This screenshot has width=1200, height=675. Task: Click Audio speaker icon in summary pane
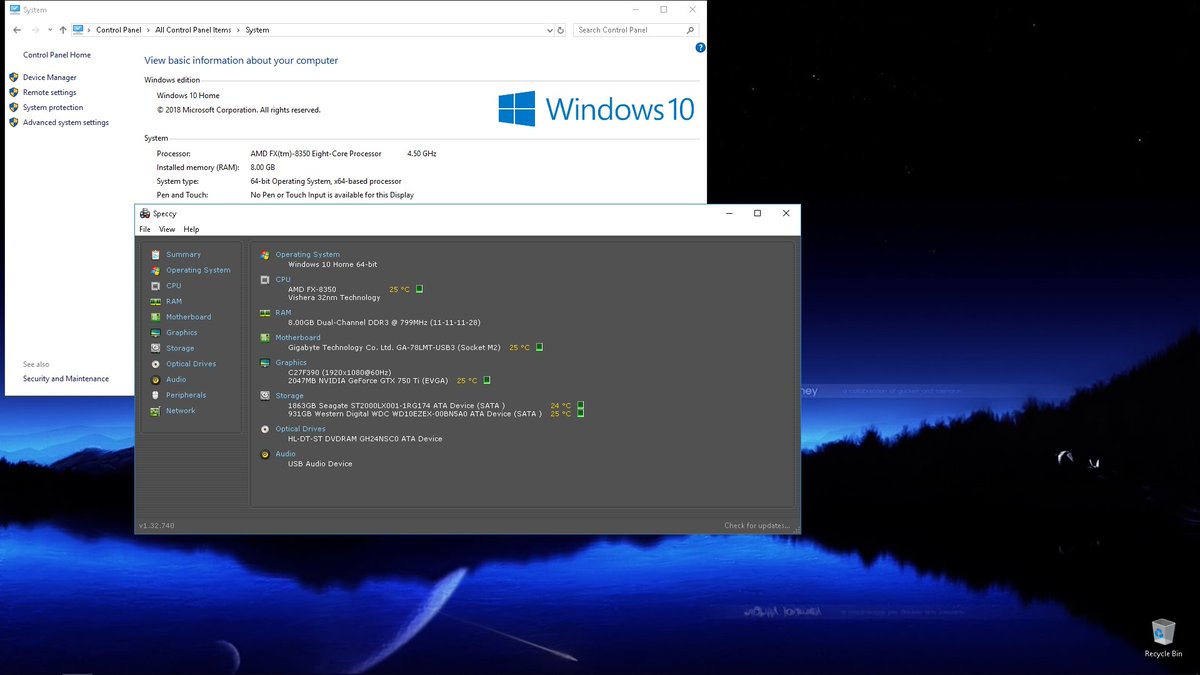point(265,454)
